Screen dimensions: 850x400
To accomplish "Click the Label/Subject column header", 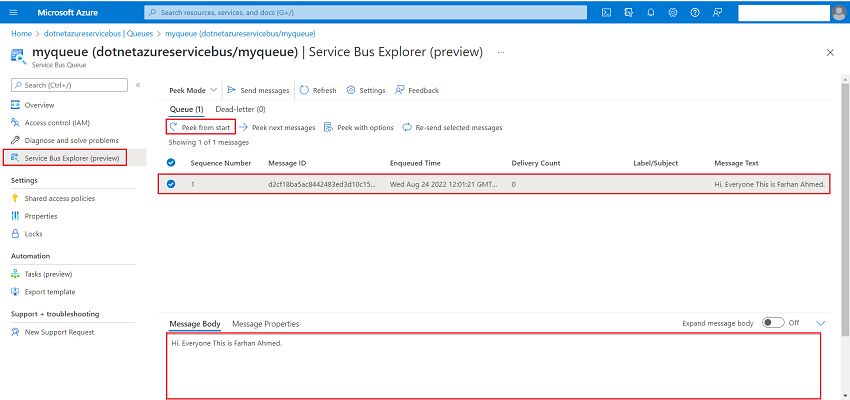I will coord(655,163).
